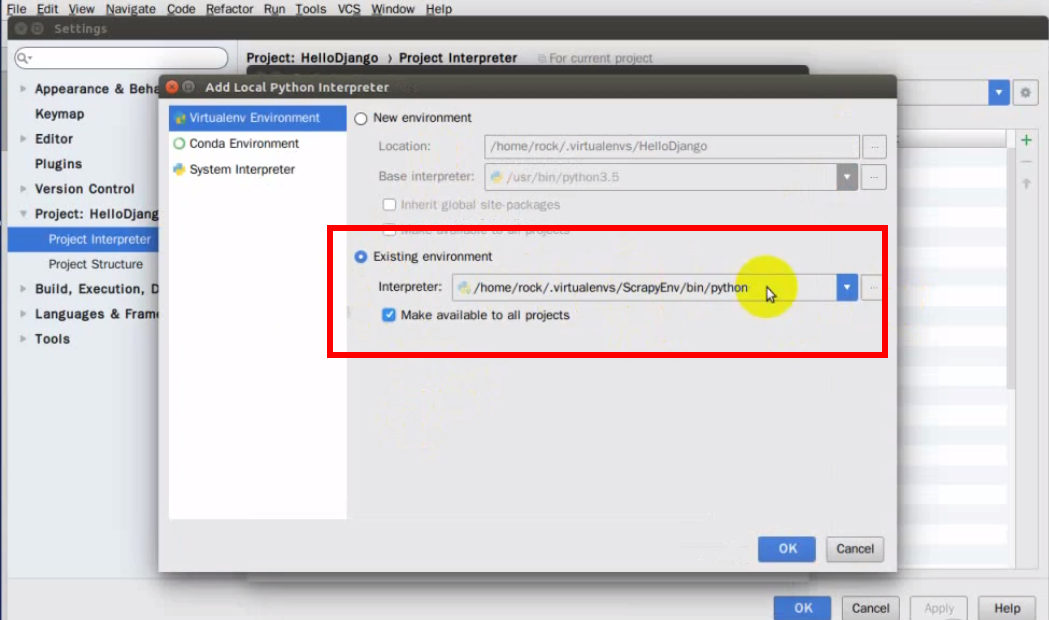Image resolution: width=1049 pixels, height=620 pixels.
Task: Click the green plus install package icon
Action: [1026, 140]
